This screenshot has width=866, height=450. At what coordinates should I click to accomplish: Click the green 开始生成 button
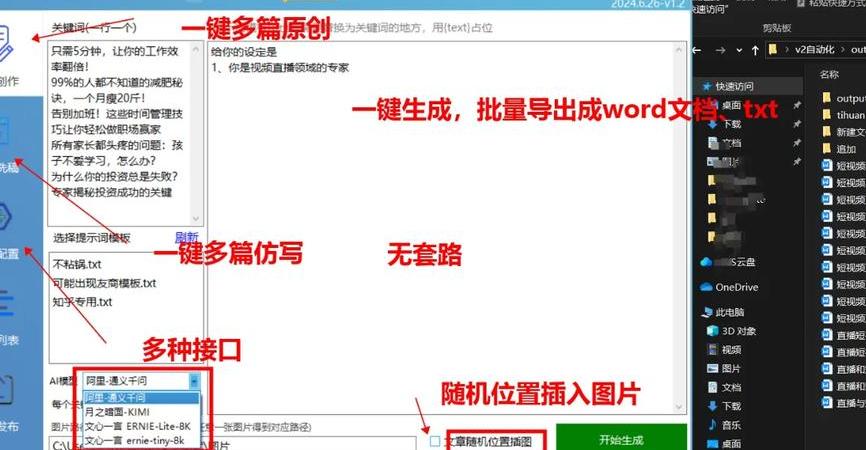[x=621, y=438]
